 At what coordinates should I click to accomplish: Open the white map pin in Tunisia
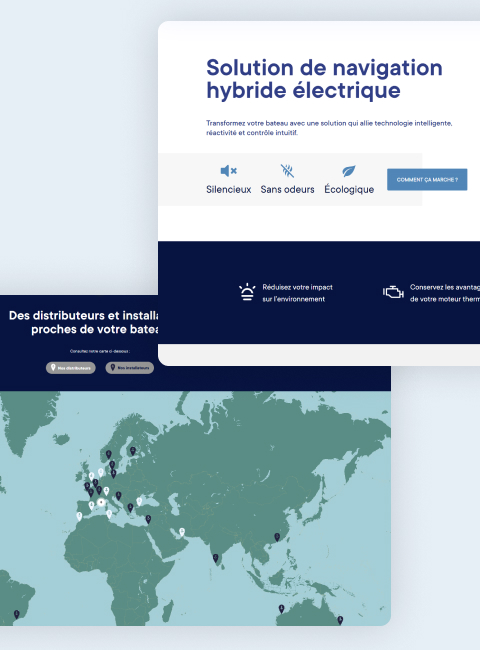109,514
